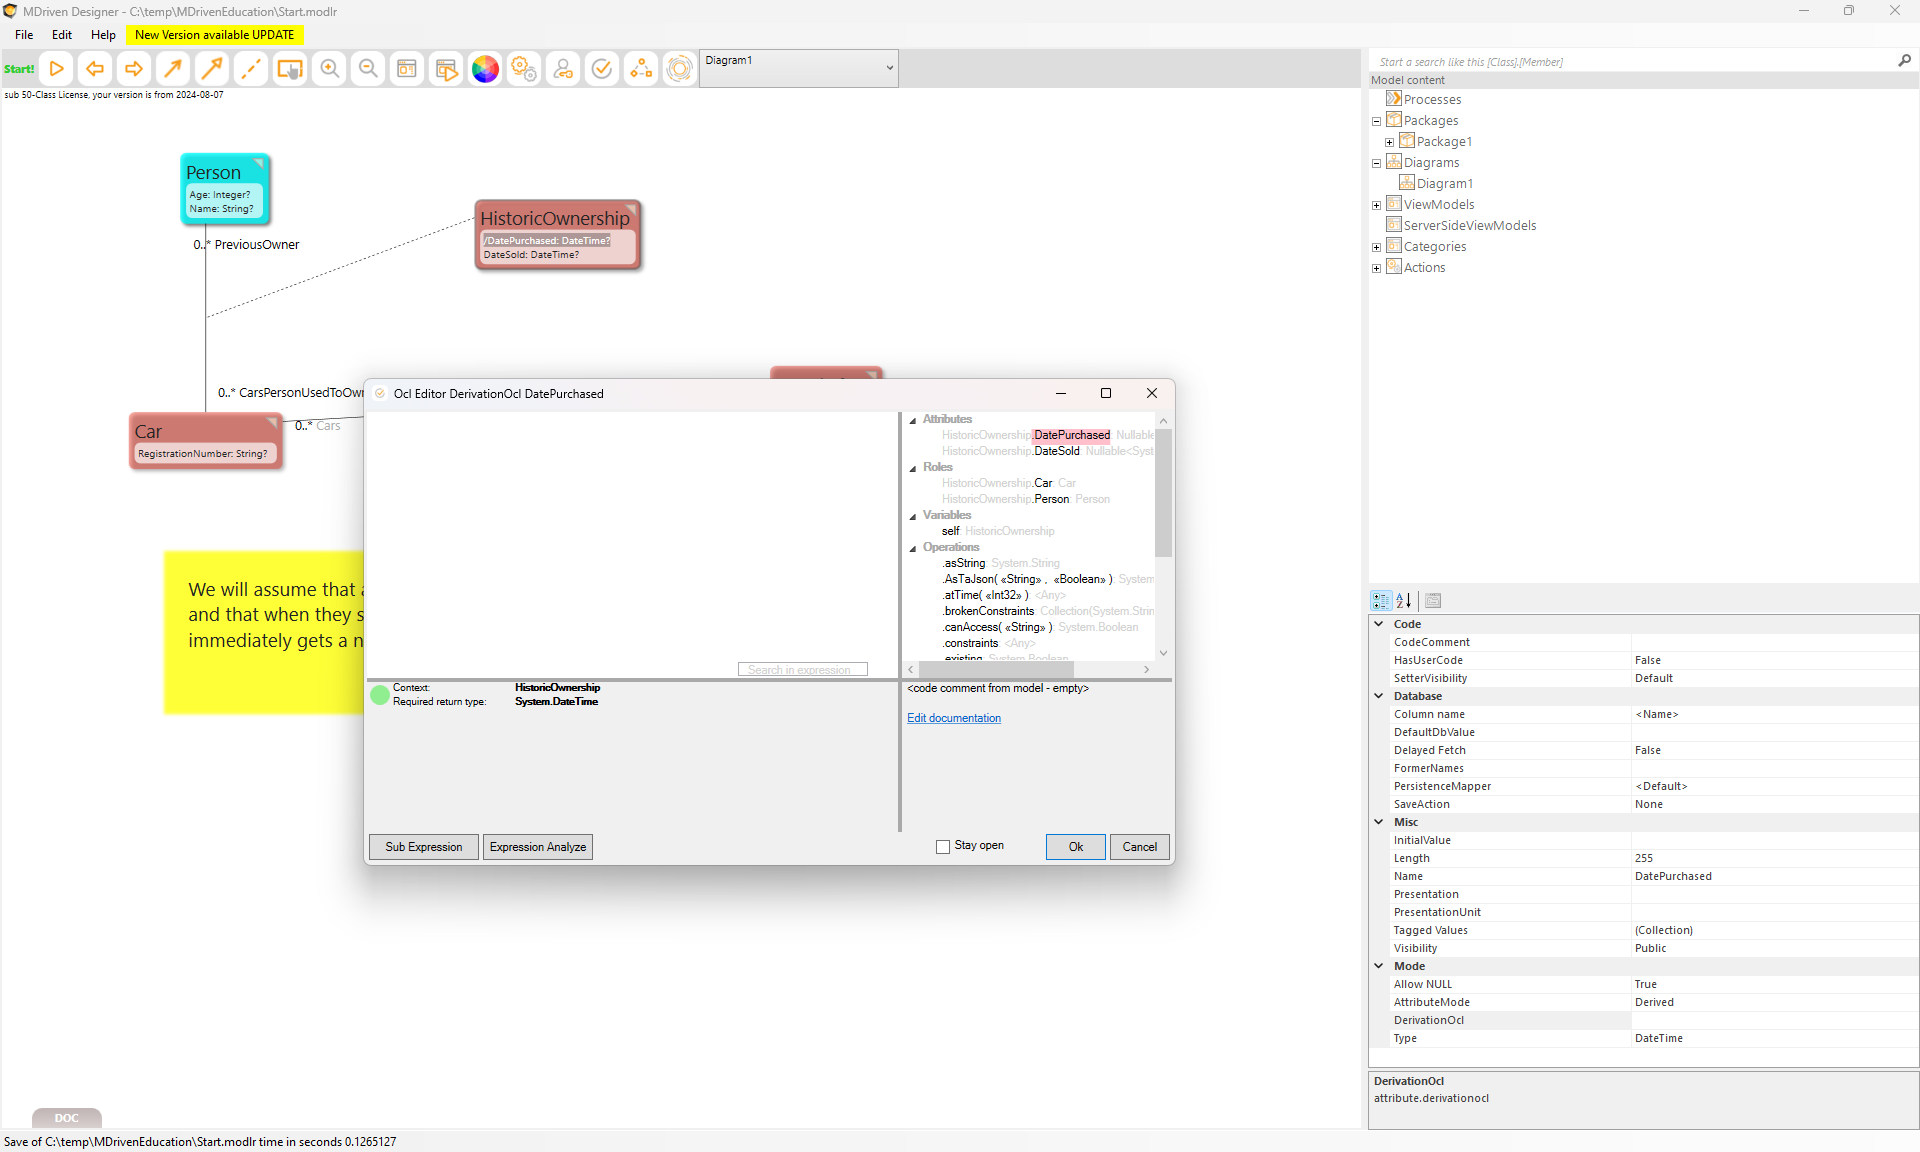Click the back arrow navigation icon
The width and height of the screenshot is (1920, 1152).
coord(95,69)
